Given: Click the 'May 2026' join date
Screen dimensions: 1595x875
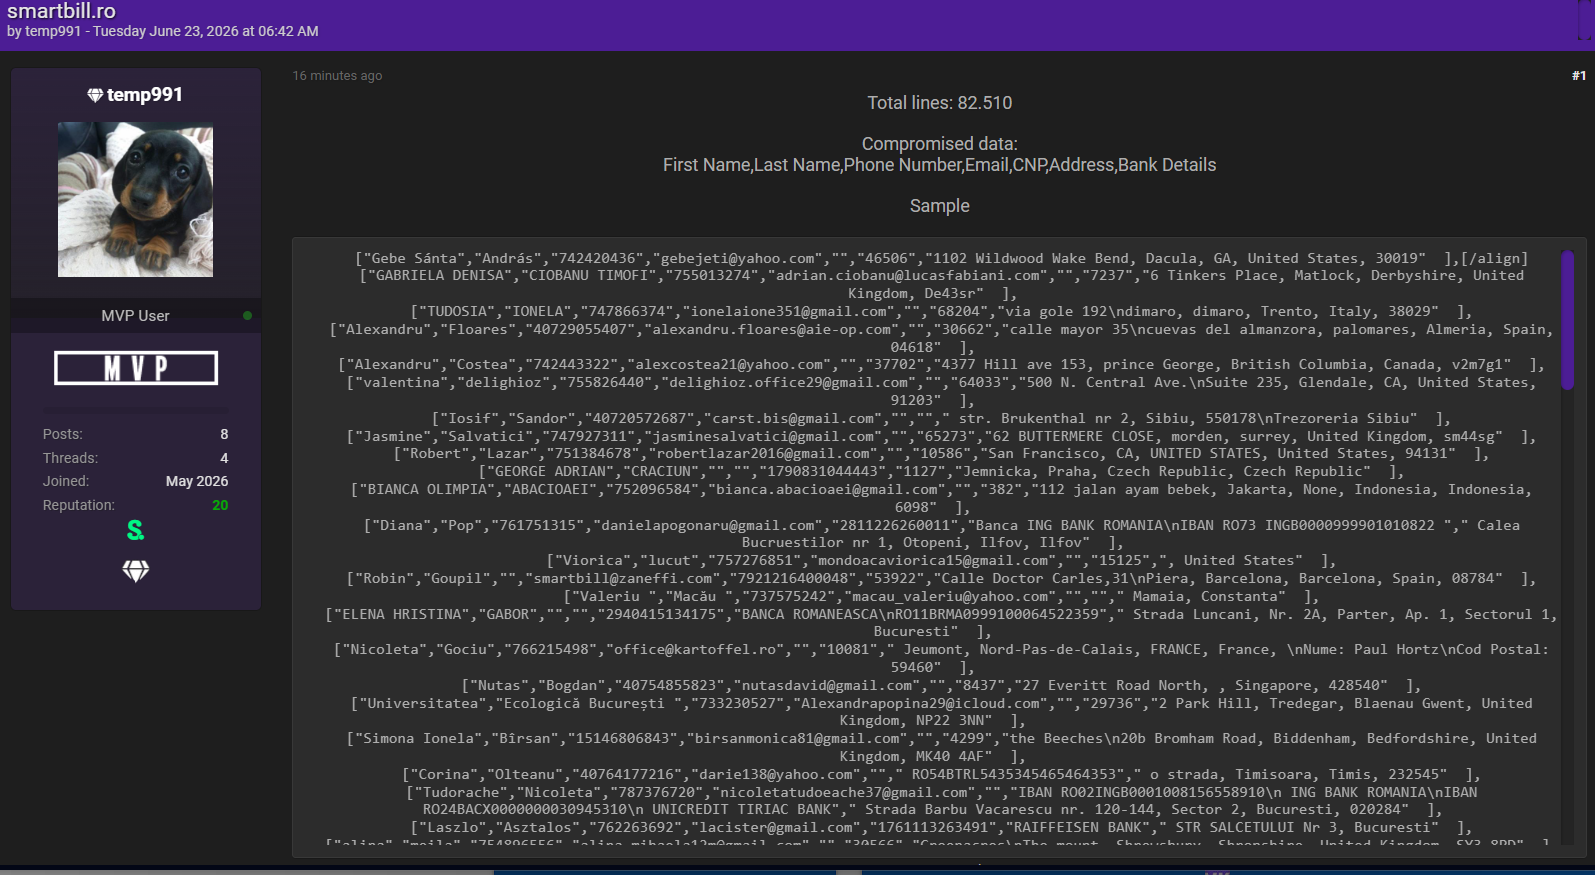Looking at the screenshot, I should (197, 481).
